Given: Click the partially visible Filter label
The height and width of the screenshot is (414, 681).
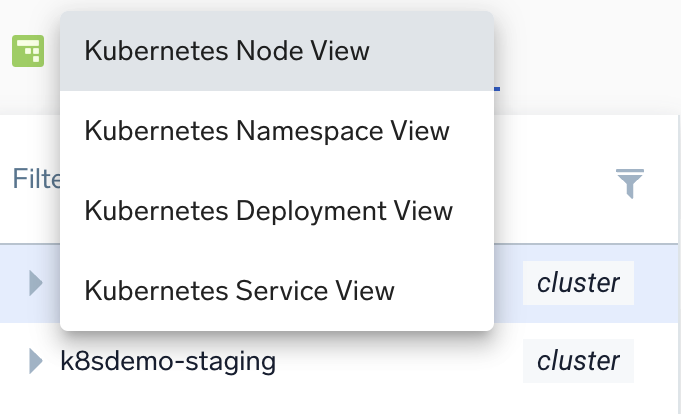Looking at the screenshot, I should pos(35,180).
